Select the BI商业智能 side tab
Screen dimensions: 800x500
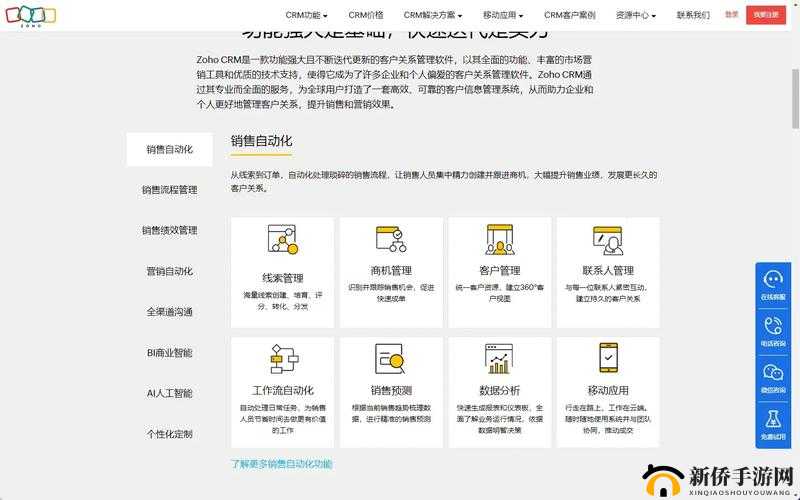(x=169, y=353)
